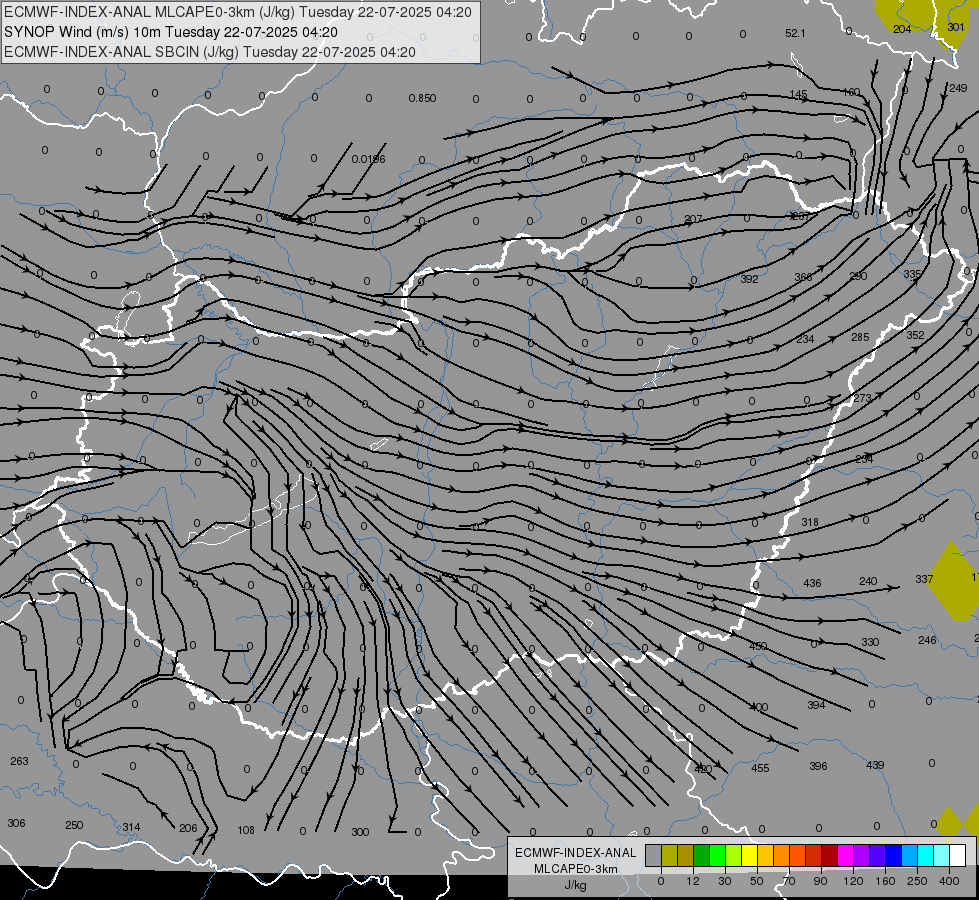Select the magenta legend swatch
The image size is (979, 900).
(846, 855)
